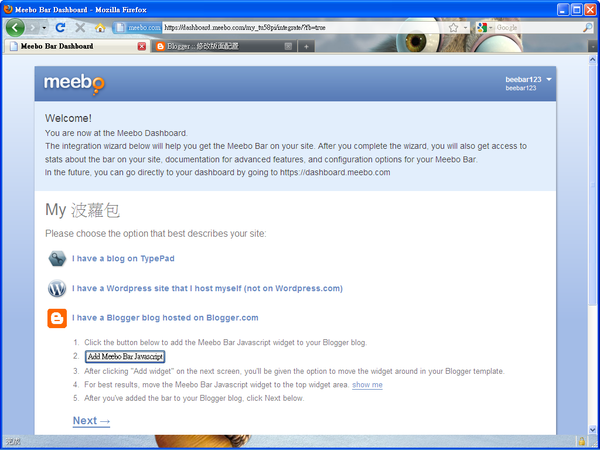Click the Welcome! heading text
Viewport: 600px width, 450px height.
(68, 118)
